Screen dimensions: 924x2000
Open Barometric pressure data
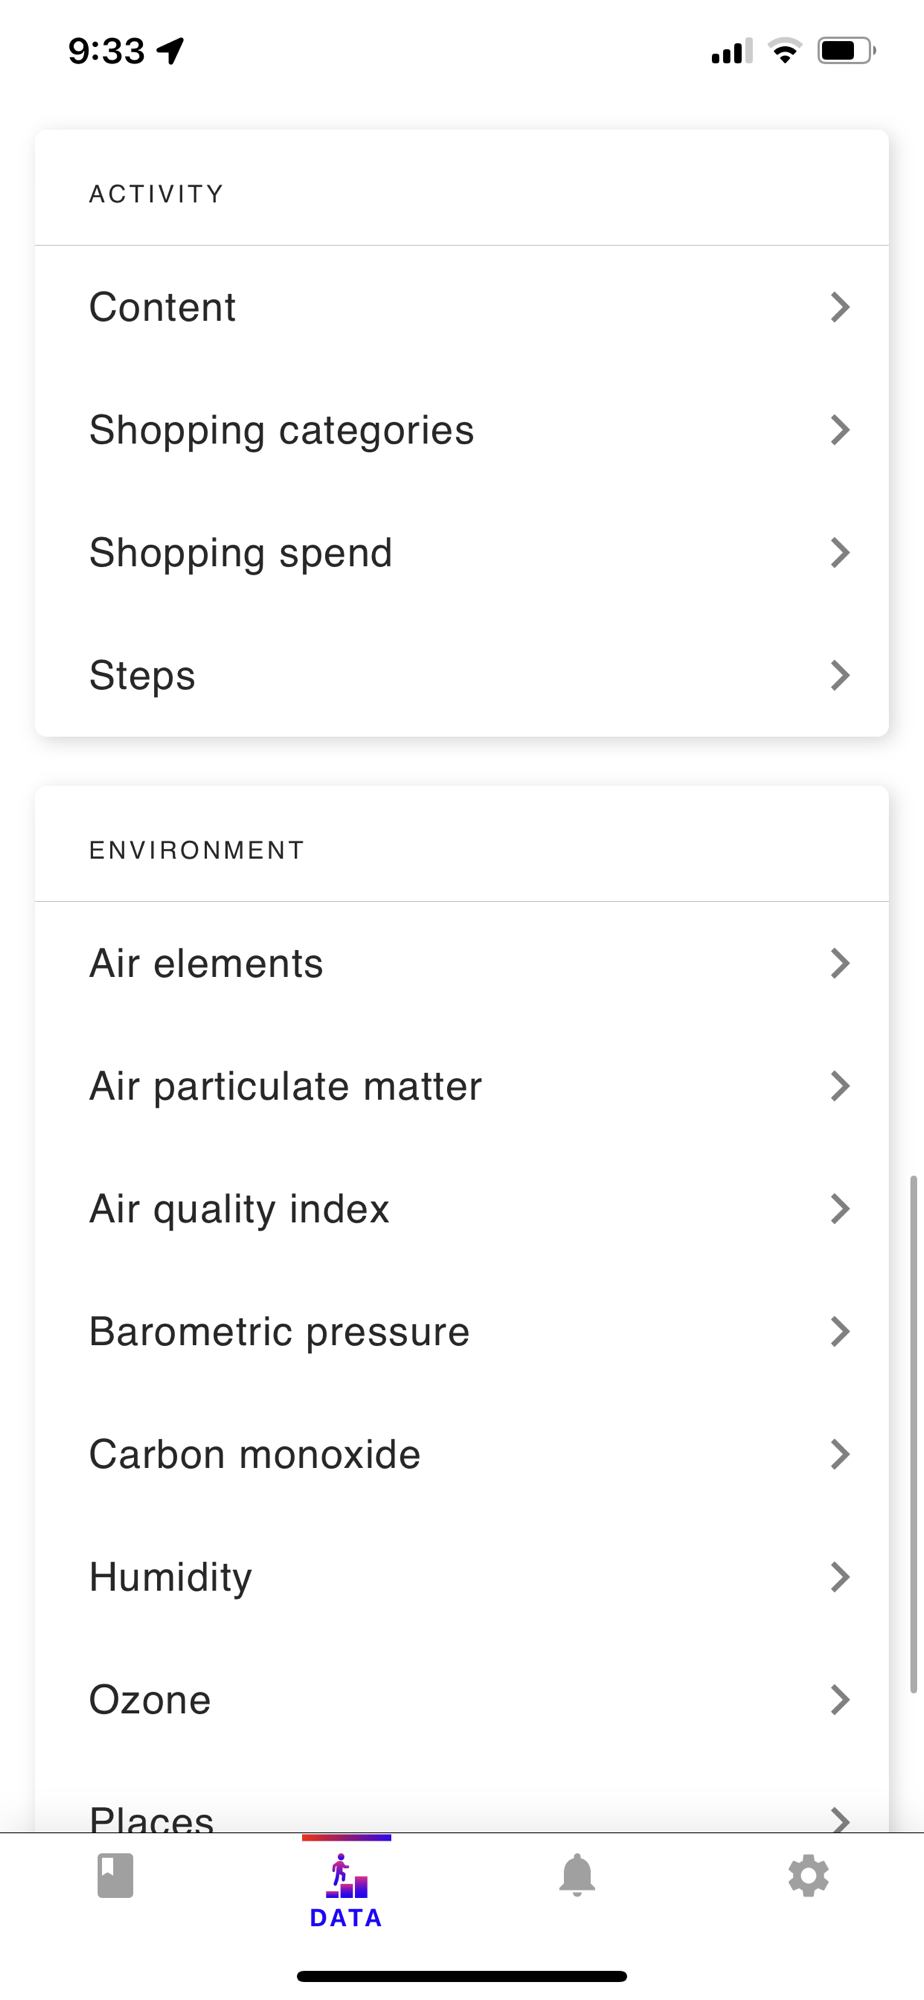(x=280, y=1331)
